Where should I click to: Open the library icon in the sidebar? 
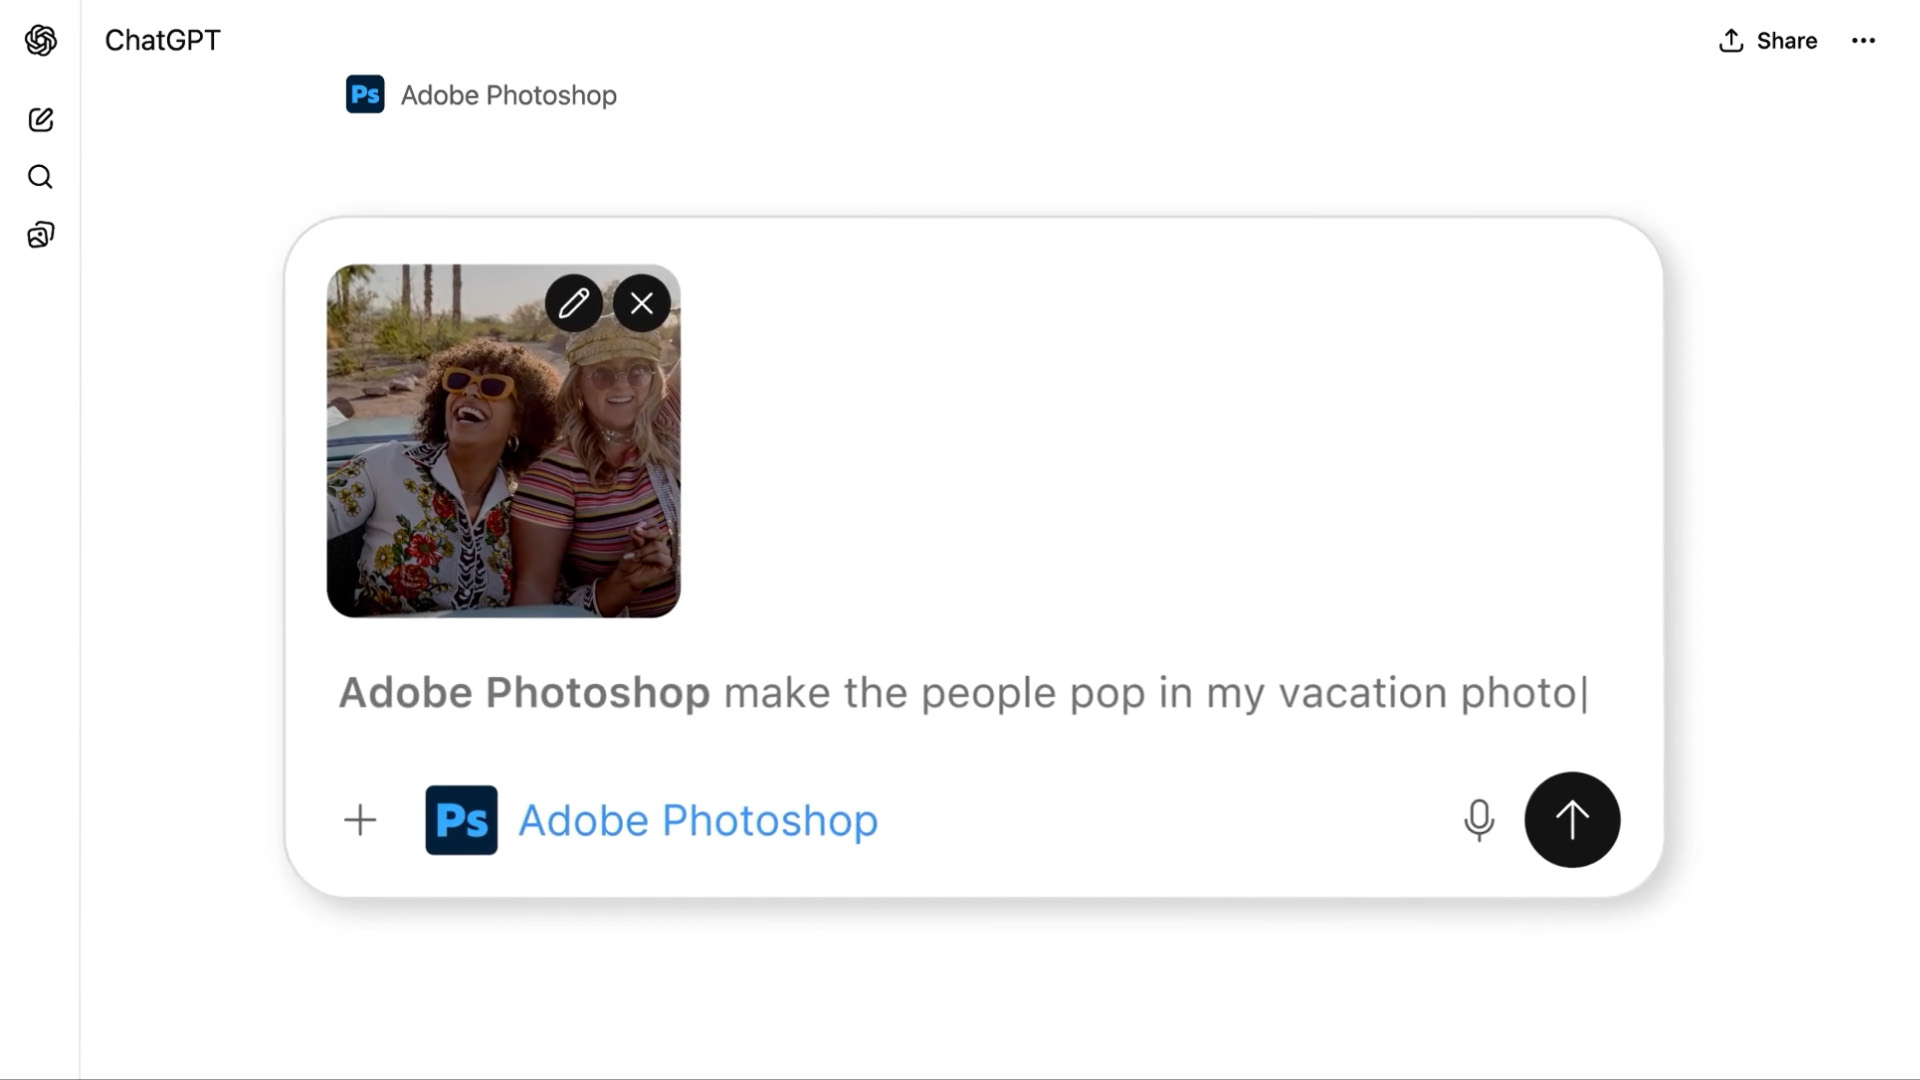point(40,234)
